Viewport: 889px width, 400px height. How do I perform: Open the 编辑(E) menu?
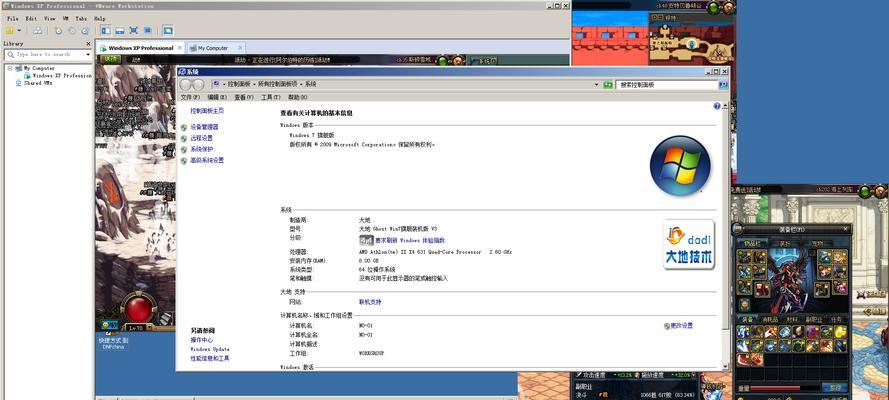point(217,97)
